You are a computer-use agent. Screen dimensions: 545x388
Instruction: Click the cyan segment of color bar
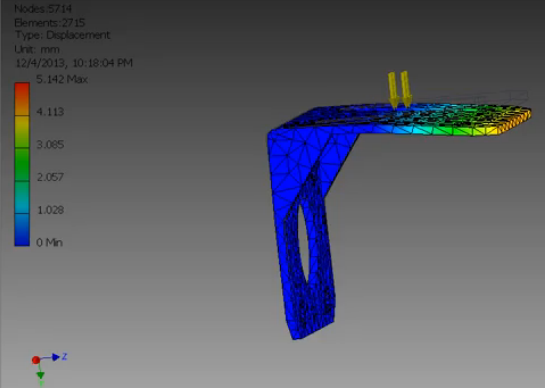(22, 197)
